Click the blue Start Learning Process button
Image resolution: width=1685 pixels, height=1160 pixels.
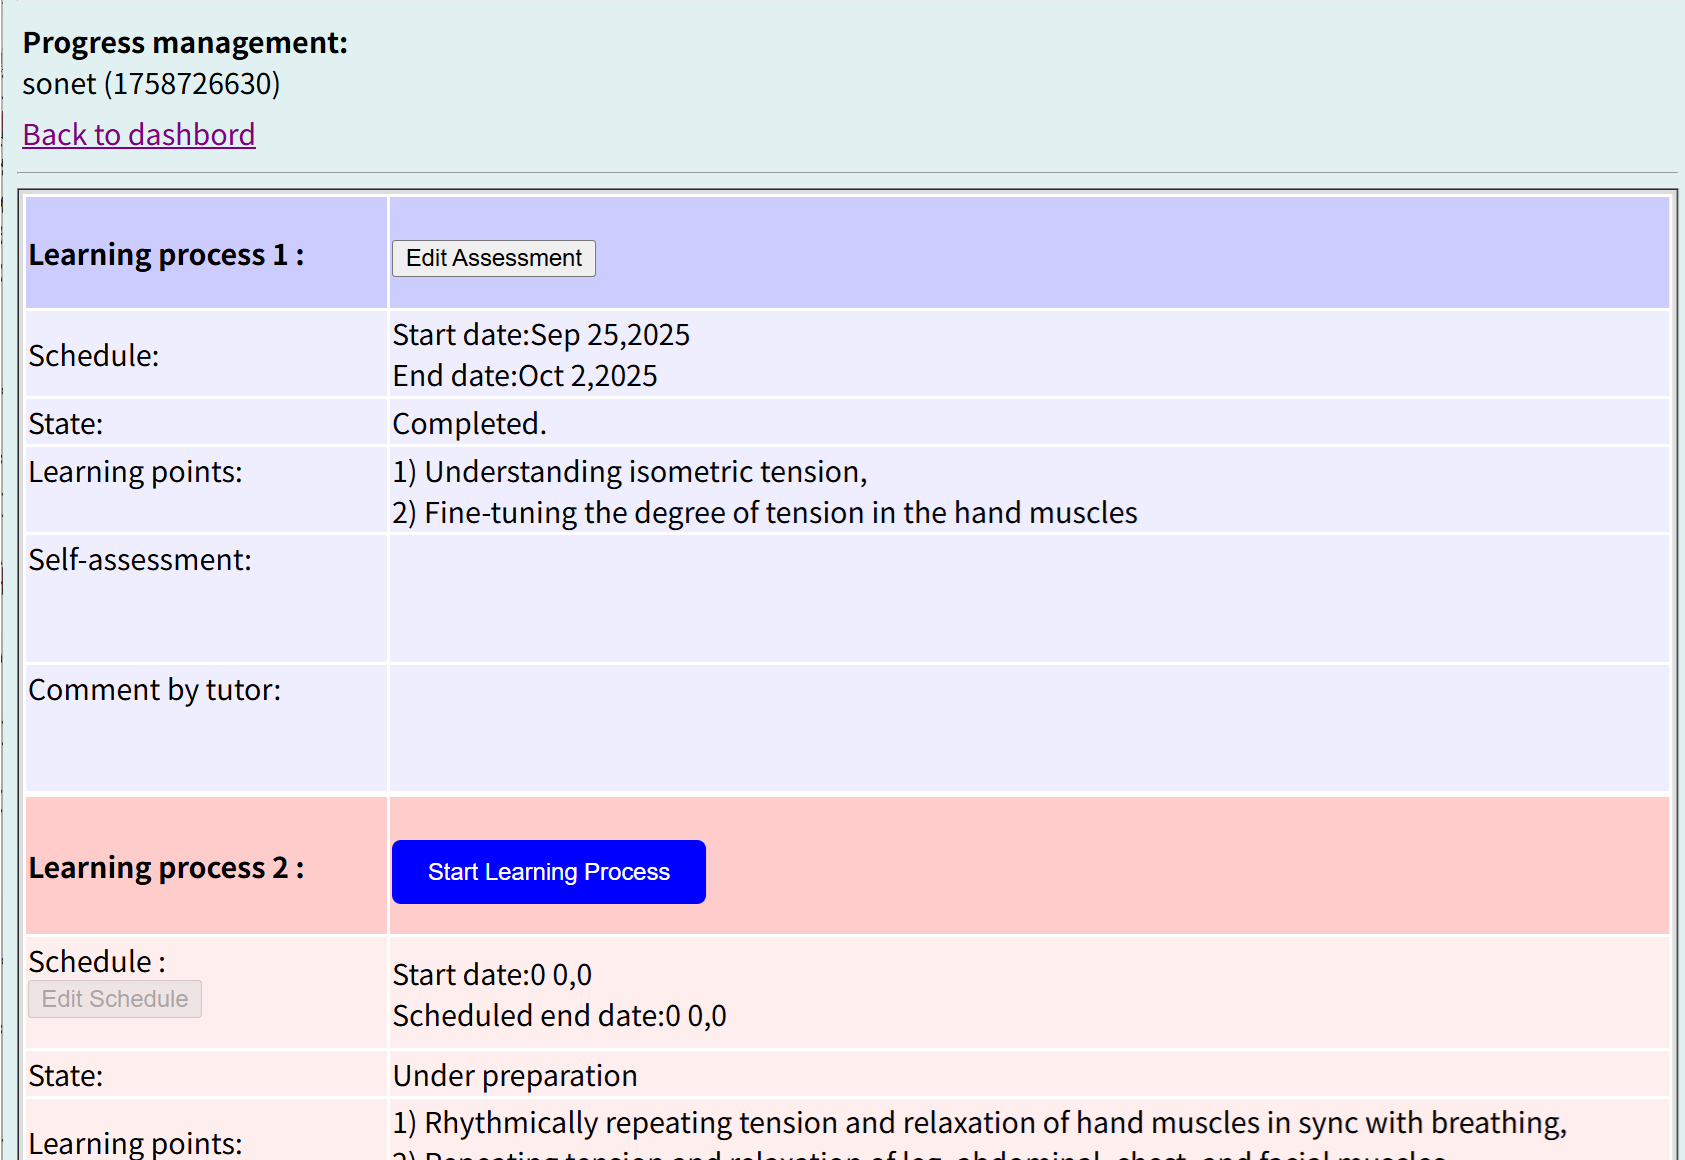[x=548, y=872]
